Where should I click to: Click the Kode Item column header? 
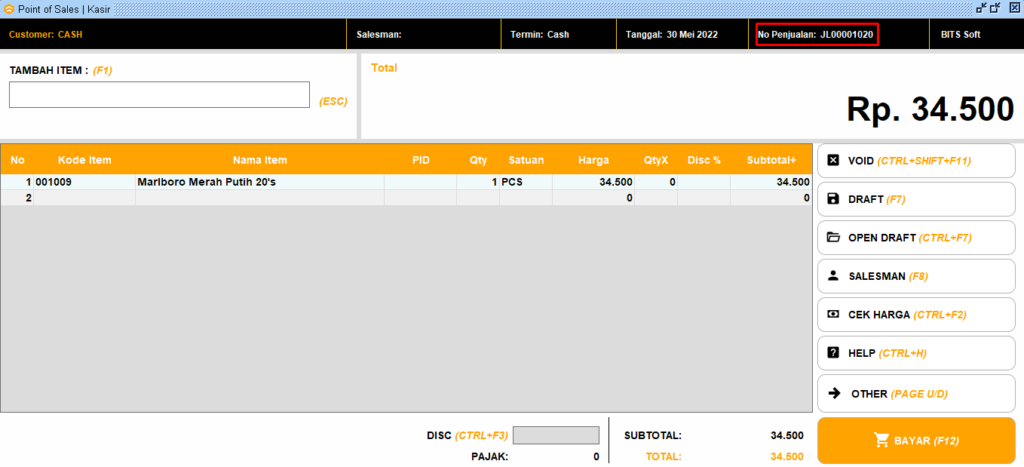click(x=84, y=160)
